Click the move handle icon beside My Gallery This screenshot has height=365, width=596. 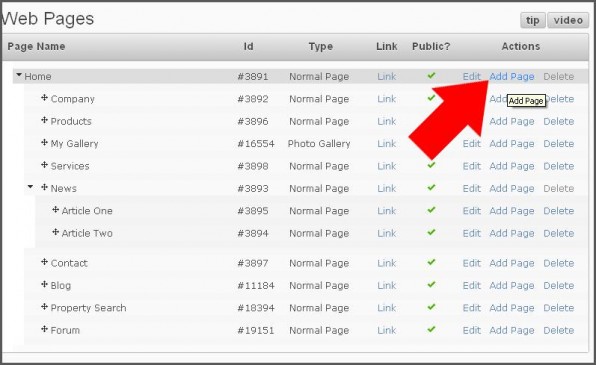[44, 143]
